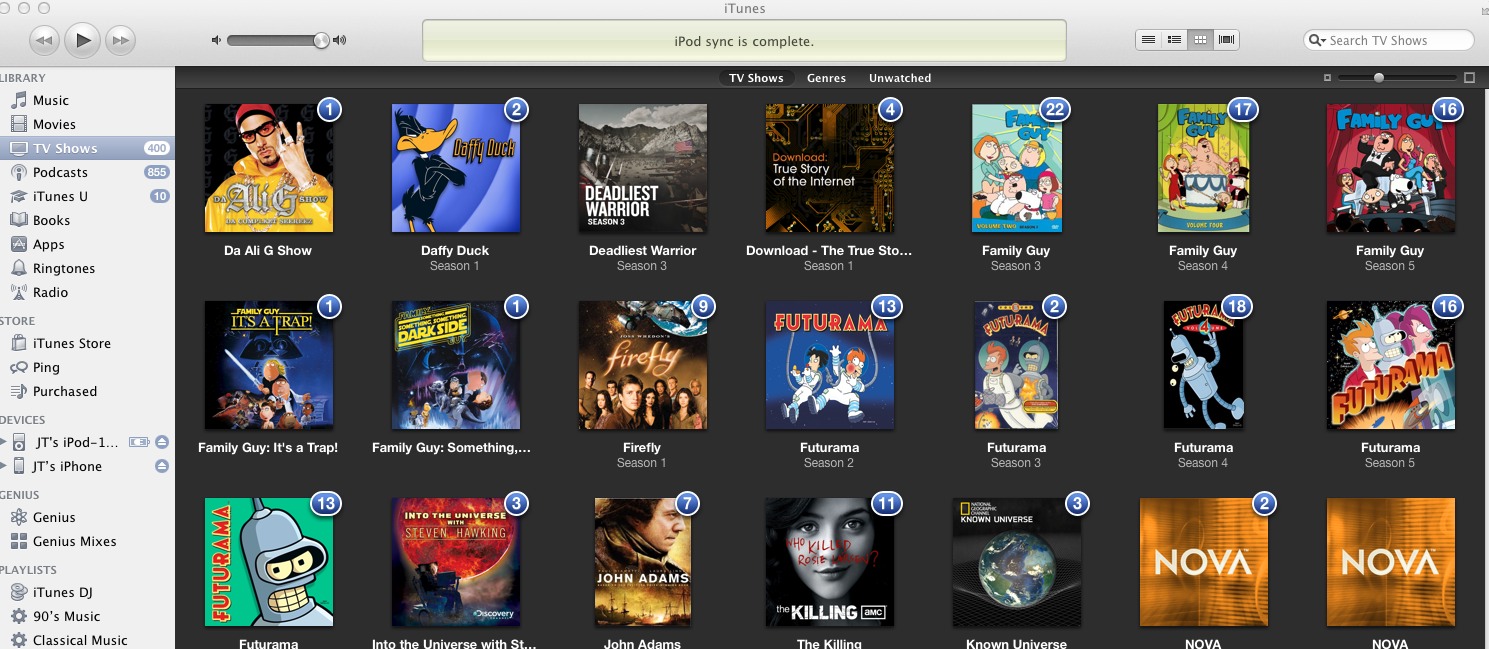Click Podcasts 855 count badge
Image resolution: width=1489 pixels, height=649 pixels.
click(157, 172)
